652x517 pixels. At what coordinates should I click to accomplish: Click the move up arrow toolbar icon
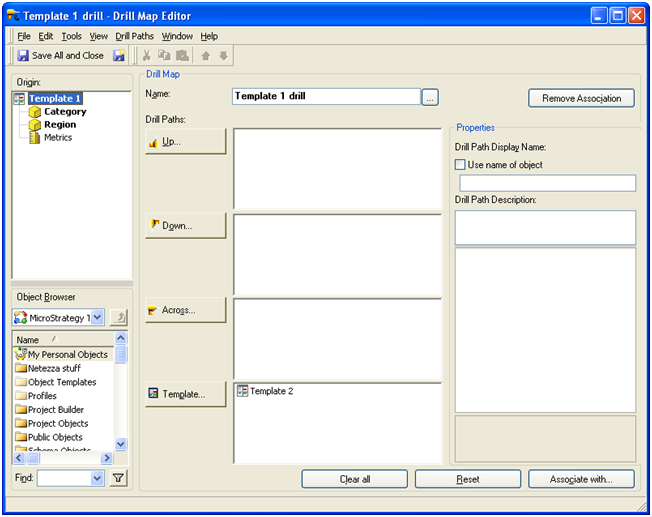pyautogui.click(x=206, y=56)
